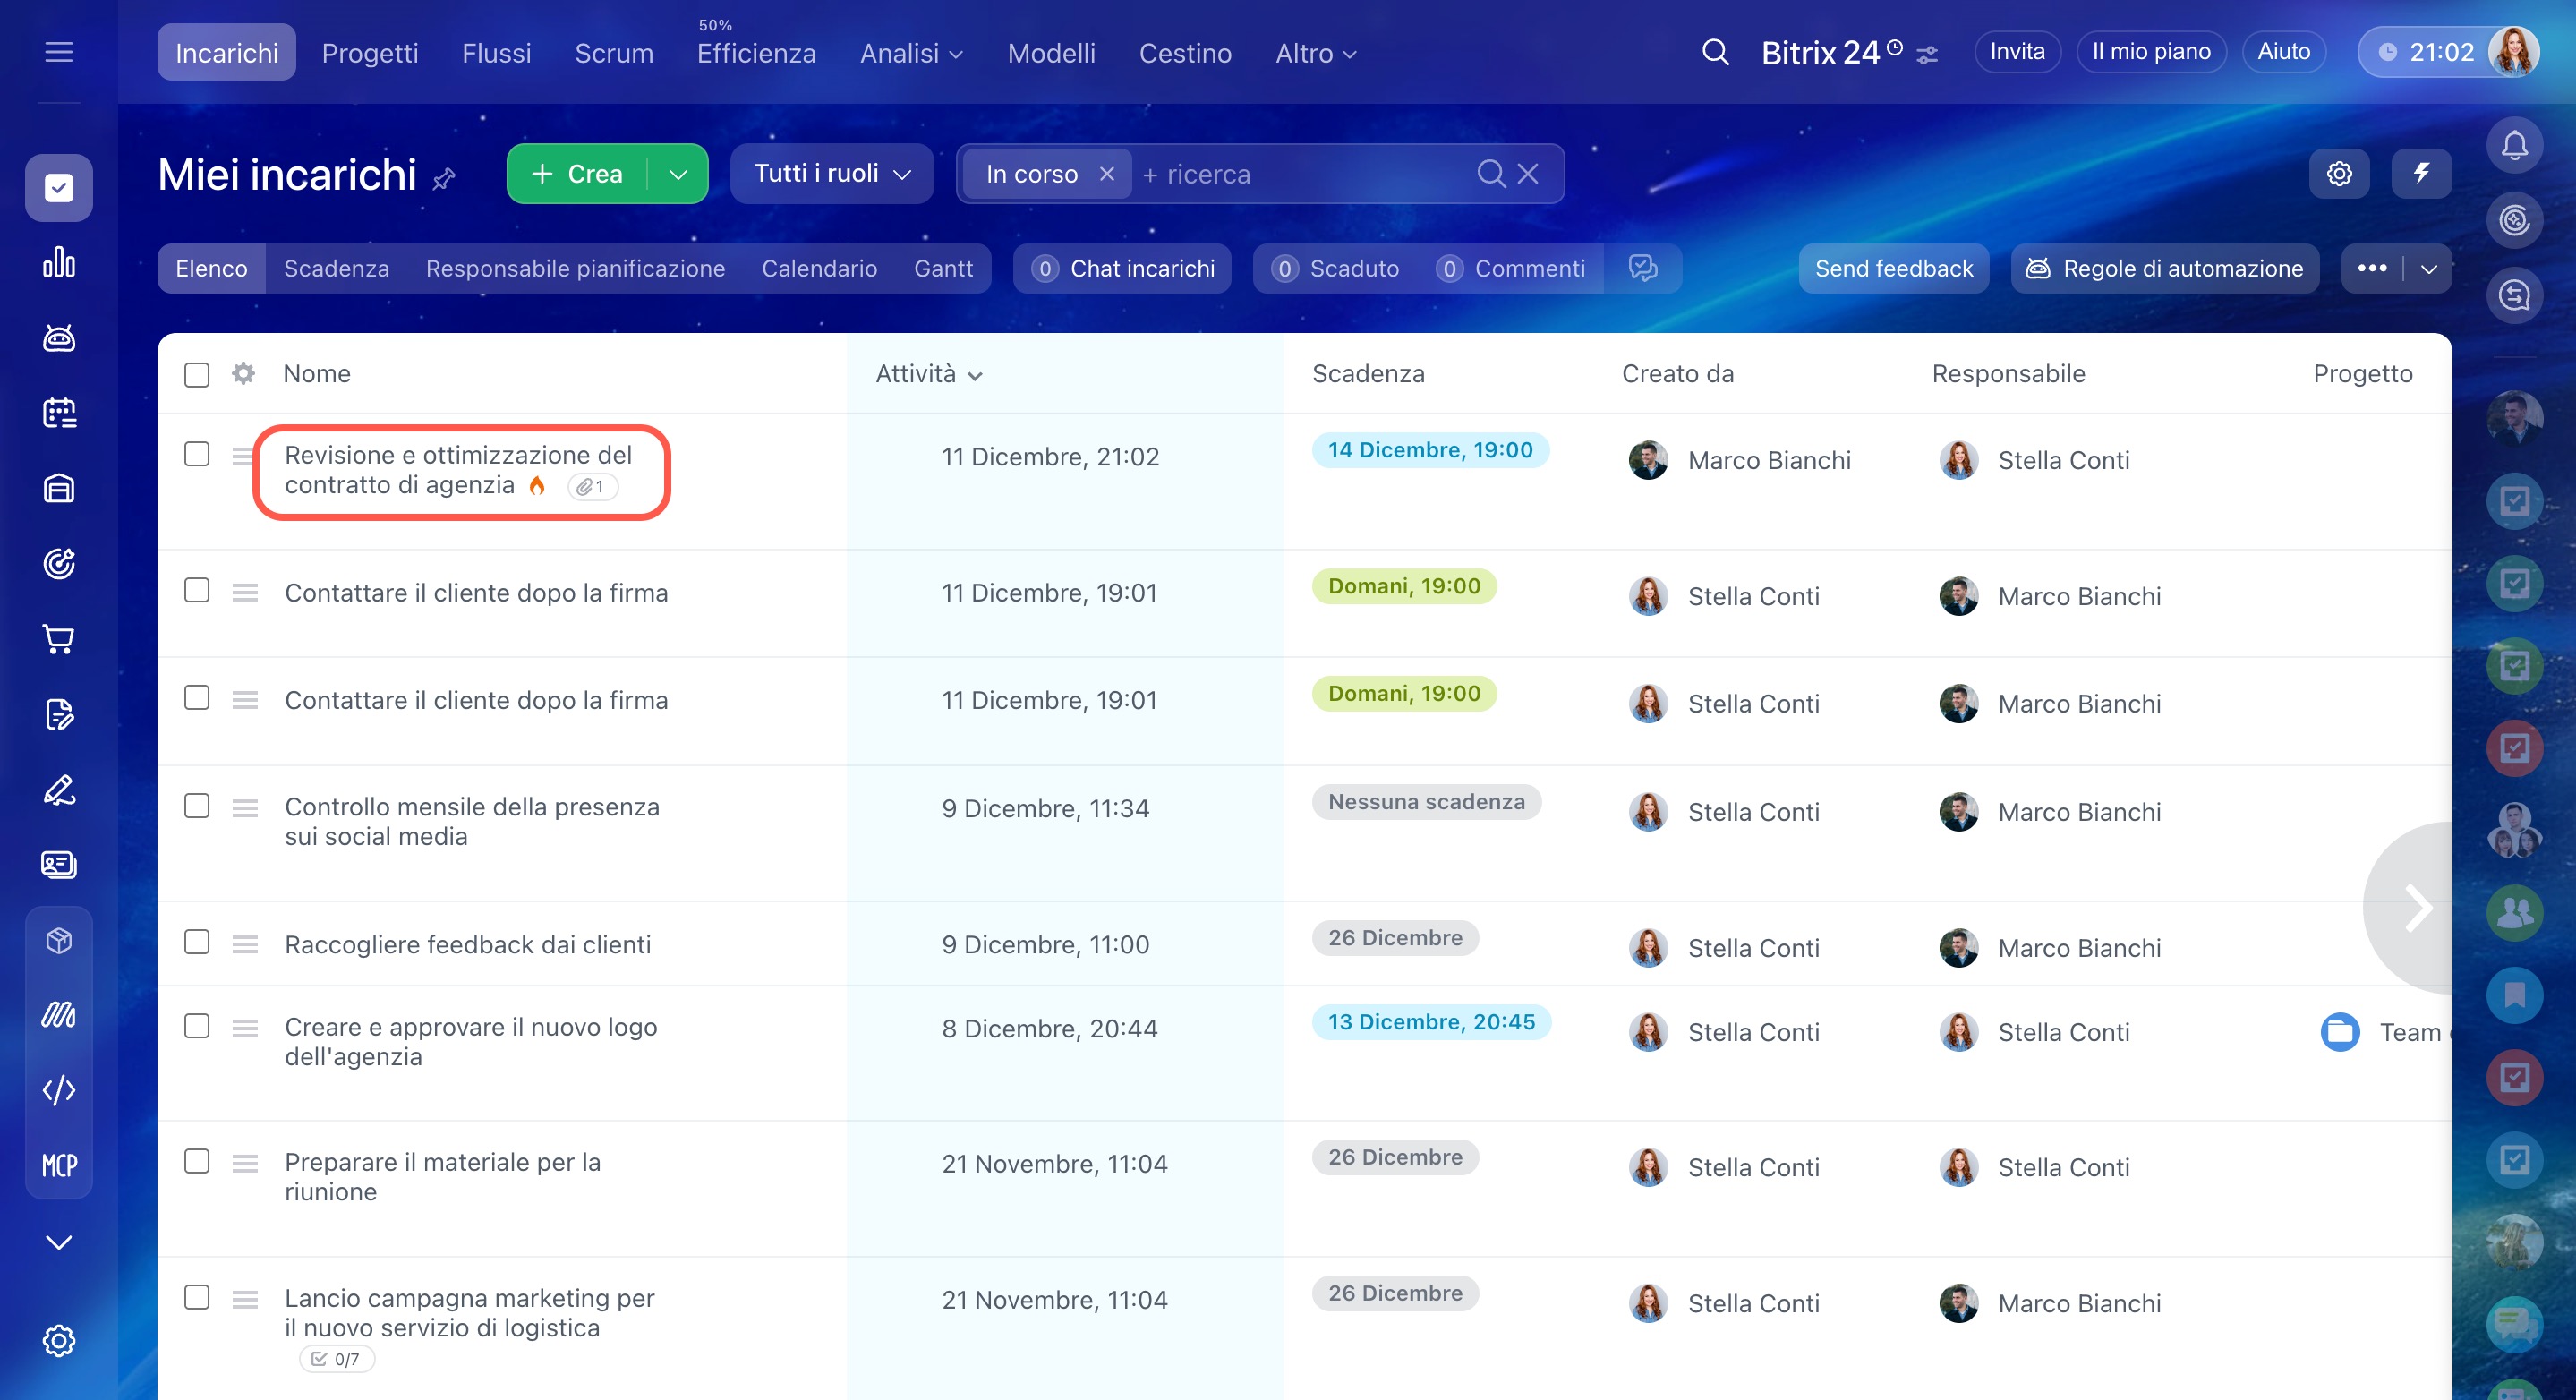
Task: Open the MCP sidebar item
Action: coord(59,1165)
